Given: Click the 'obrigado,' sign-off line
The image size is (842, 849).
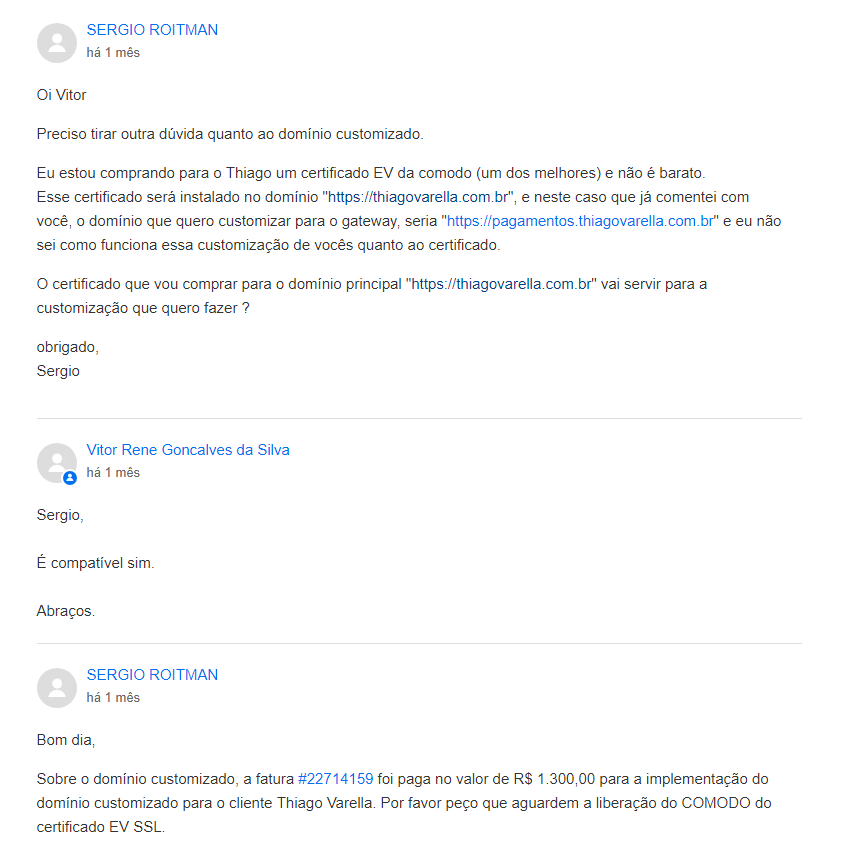Looking at the screenshot, I should [x=68, y=347].
